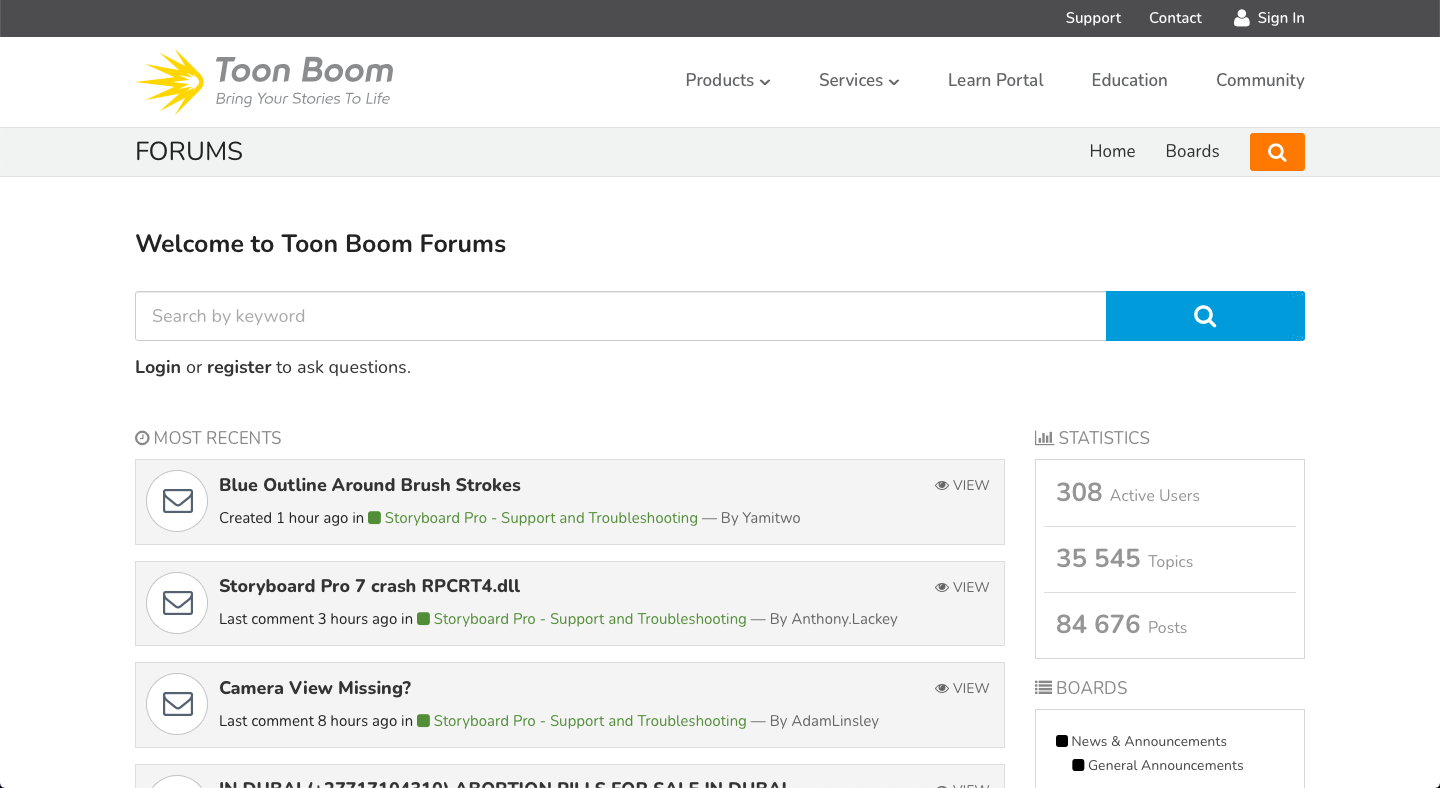Click envelope icon for Blue Outline topic

tap(177, 501)
